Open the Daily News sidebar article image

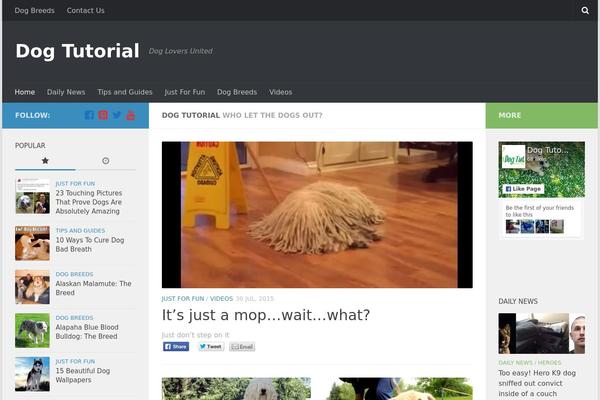coord(541,333)
